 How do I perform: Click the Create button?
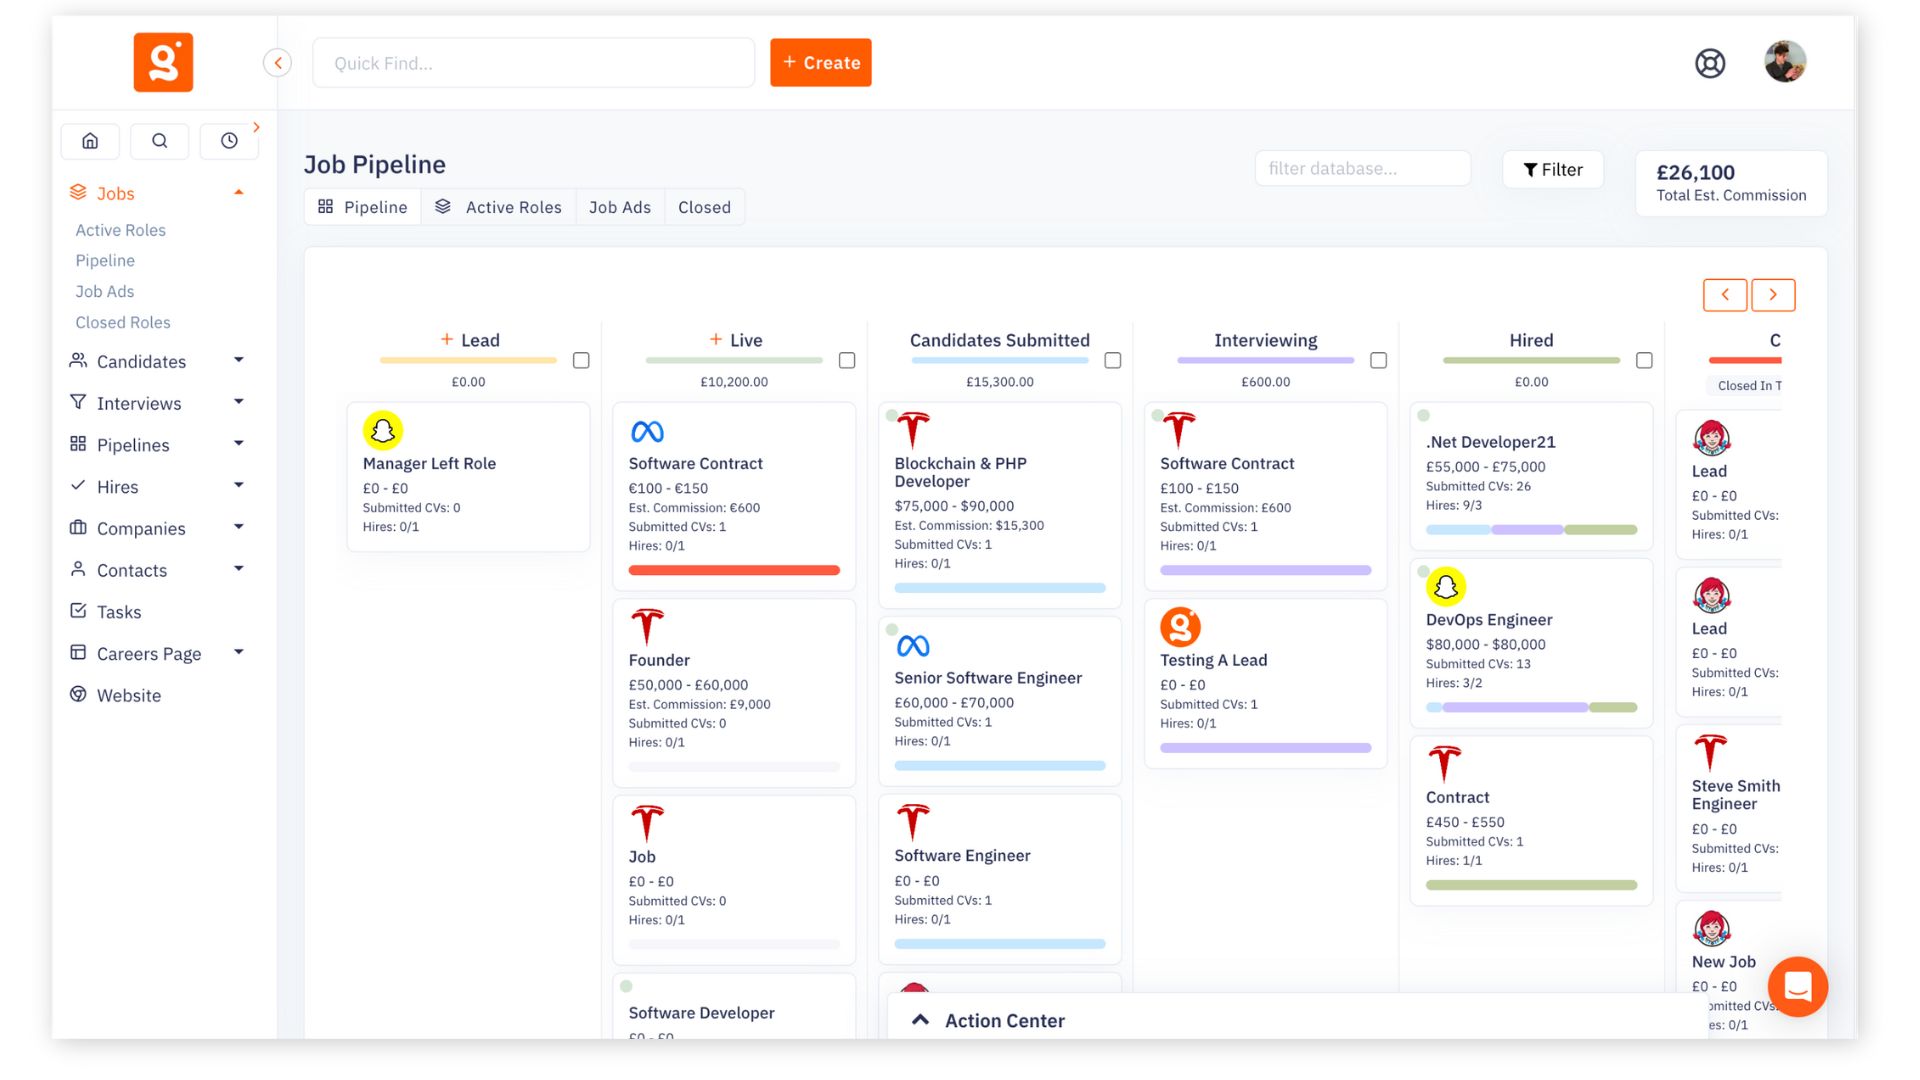pyautogui.click(x=820, y=63)
